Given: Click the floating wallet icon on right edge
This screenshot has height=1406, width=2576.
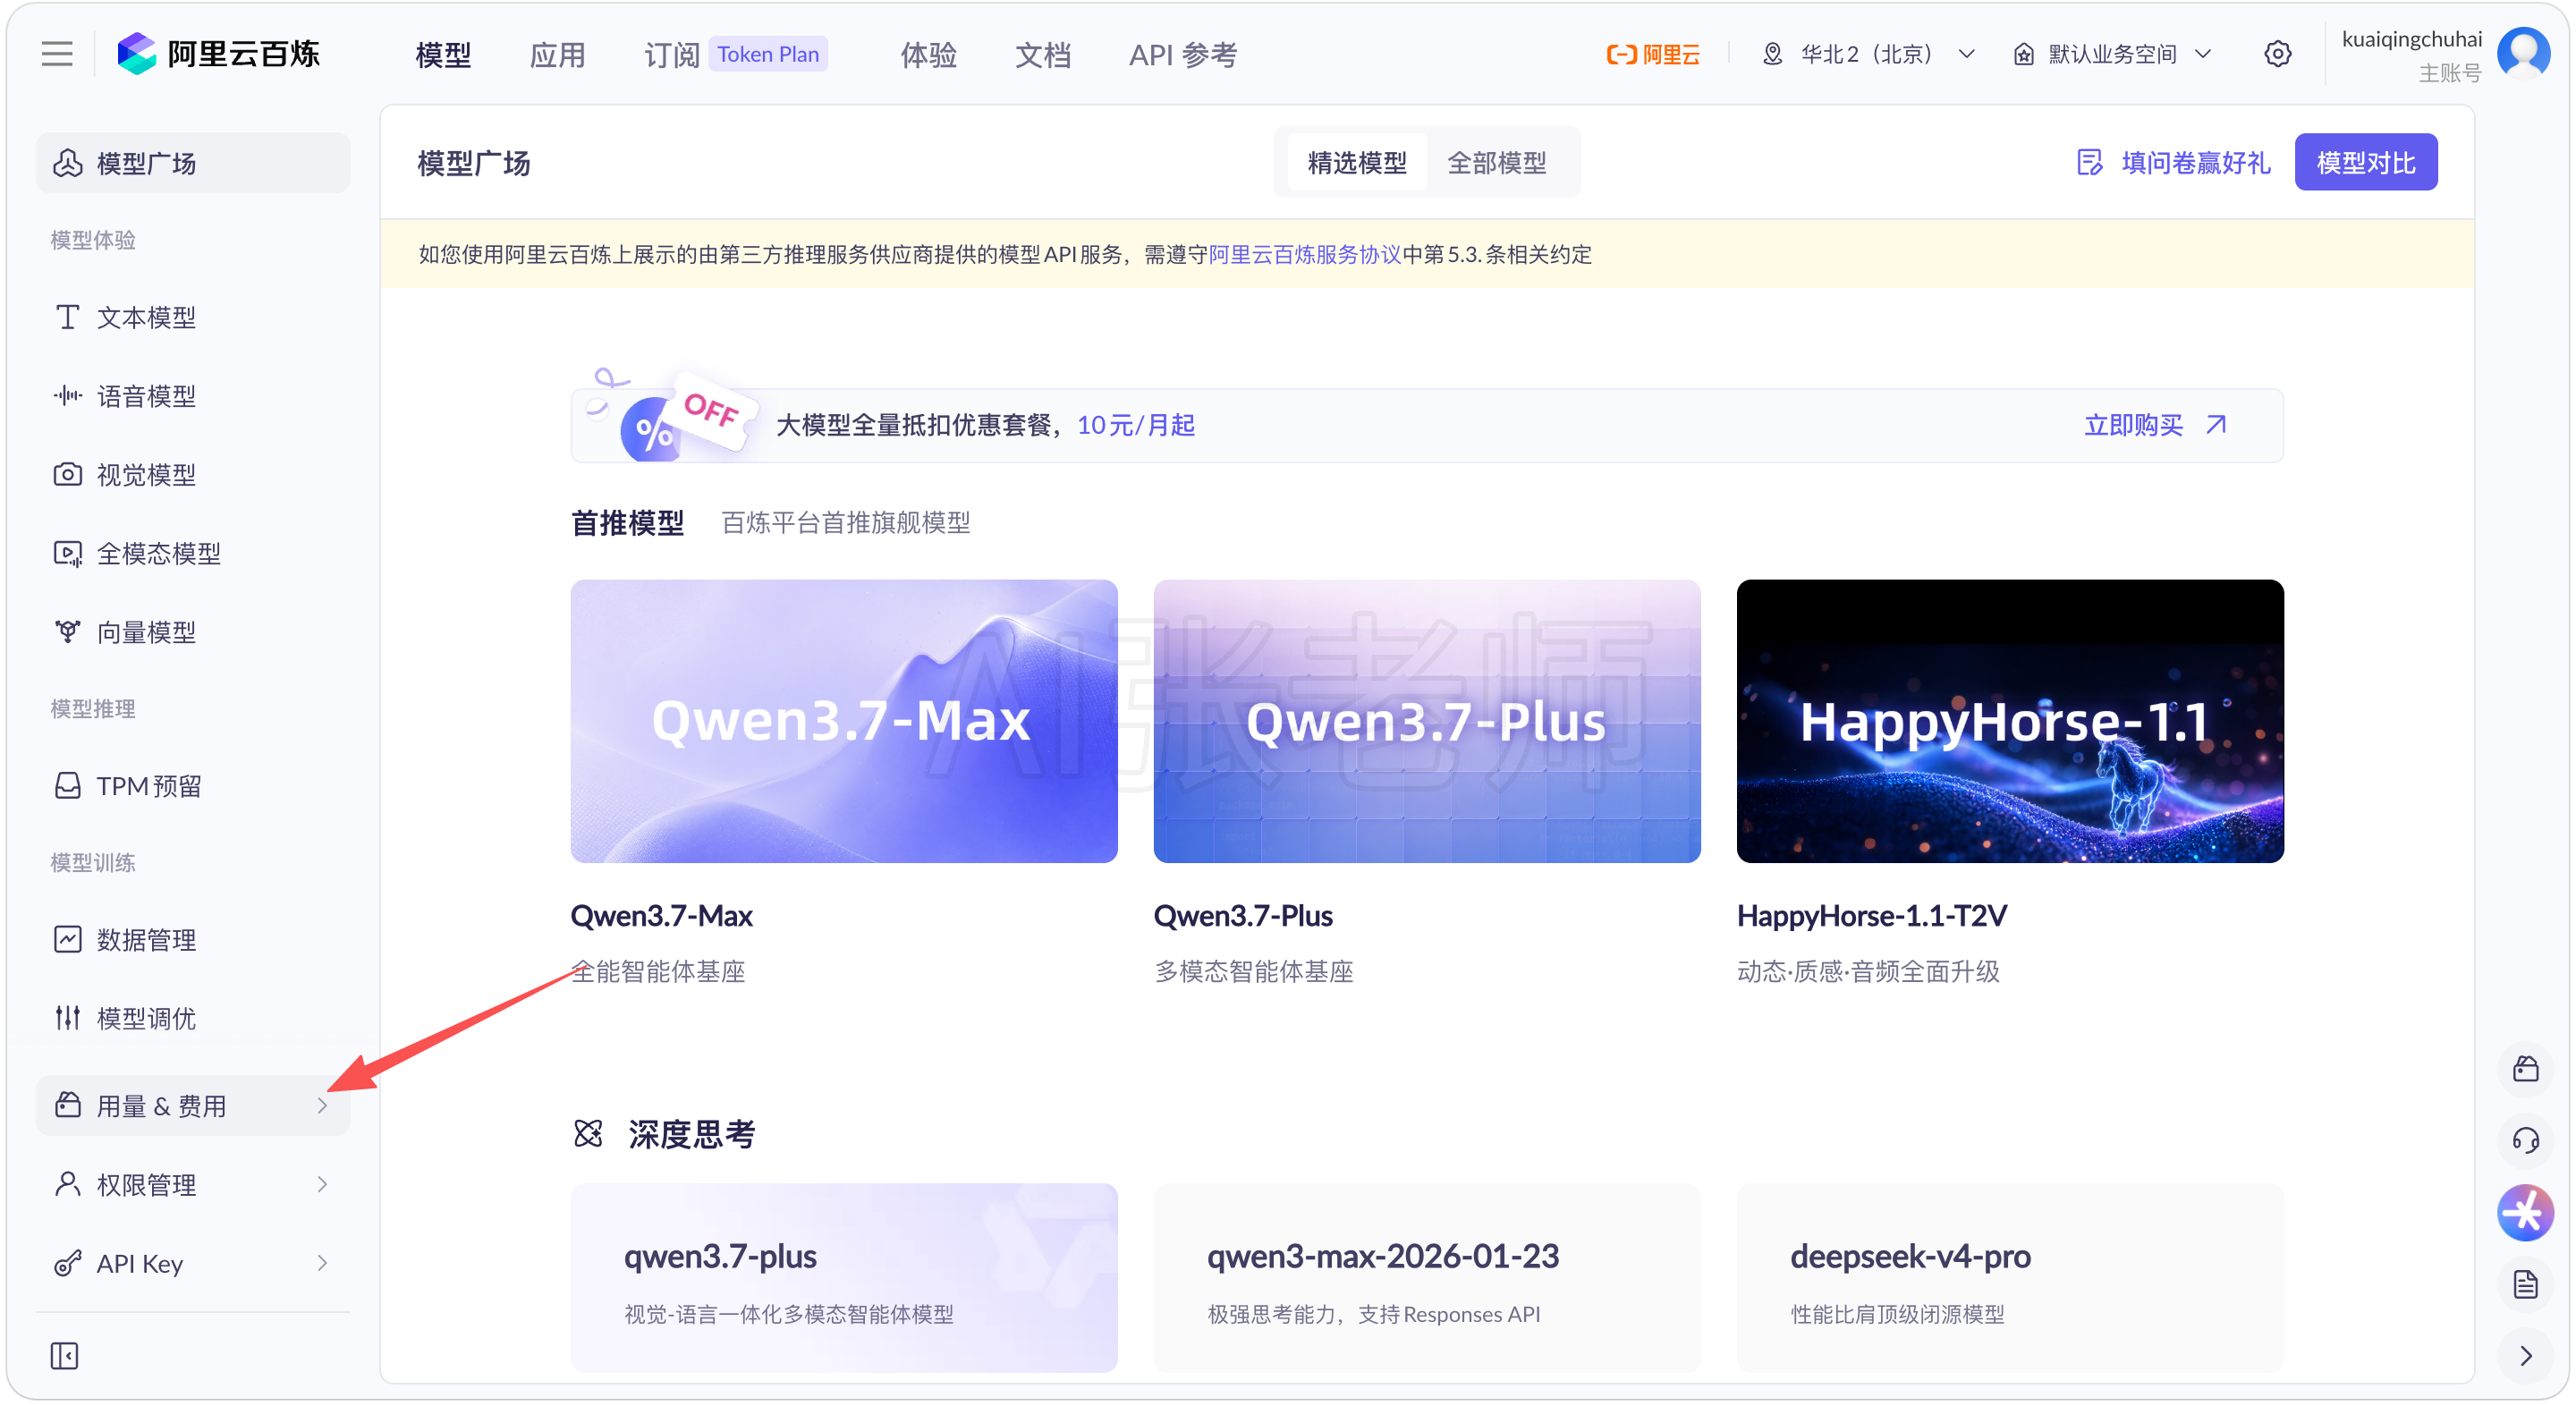Looking at the screenshot, I should coord(2526,1069).
